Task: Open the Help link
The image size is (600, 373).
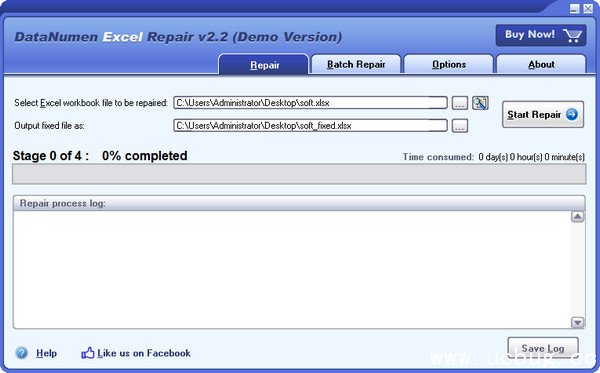Action: pyautogui.click(x=46, y=353)
